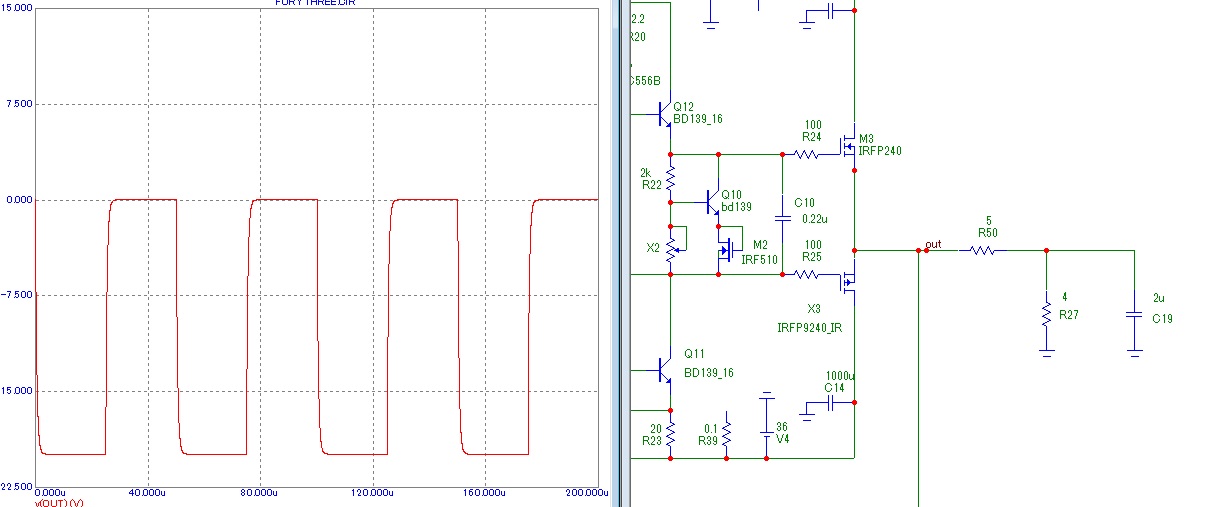This screenshot has height=507, width=1211.
Task: Select the R23 resistor symbol
Action: pyautogui.click(x=671, y=434)
